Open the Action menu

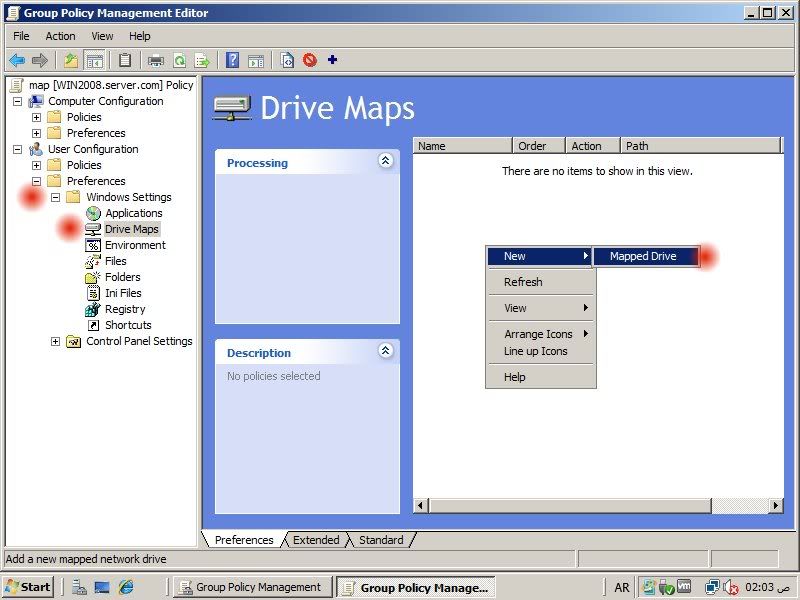pyautogui.click(x=60, y=36)
